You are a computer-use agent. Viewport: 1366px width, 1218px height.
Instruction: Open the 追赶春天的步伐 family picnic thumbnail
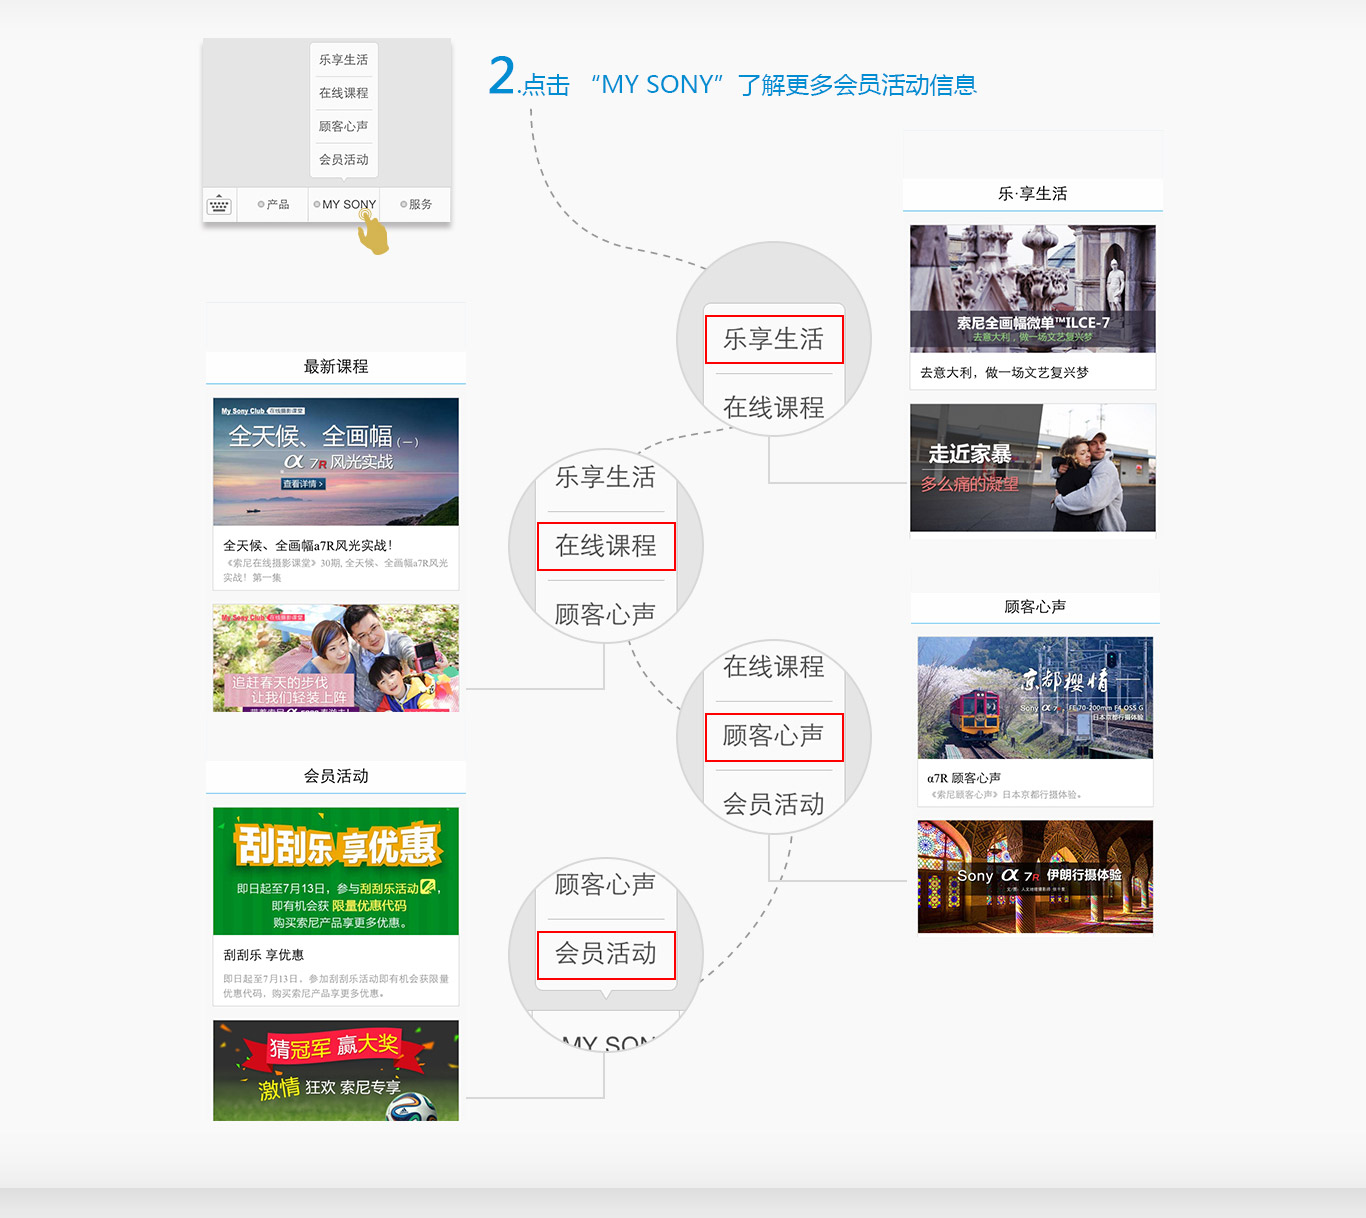pos(336,658)
